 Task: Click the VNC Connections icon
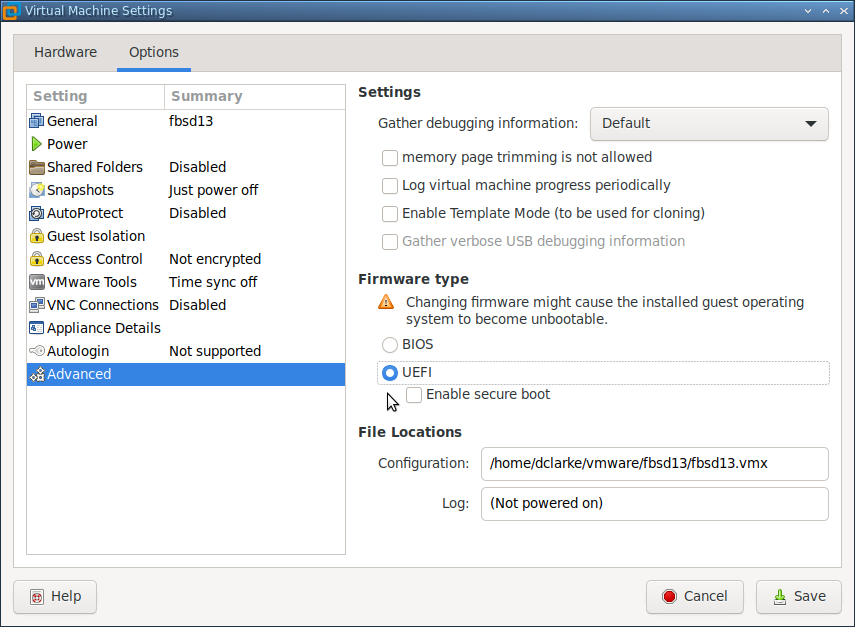[37, 305]
